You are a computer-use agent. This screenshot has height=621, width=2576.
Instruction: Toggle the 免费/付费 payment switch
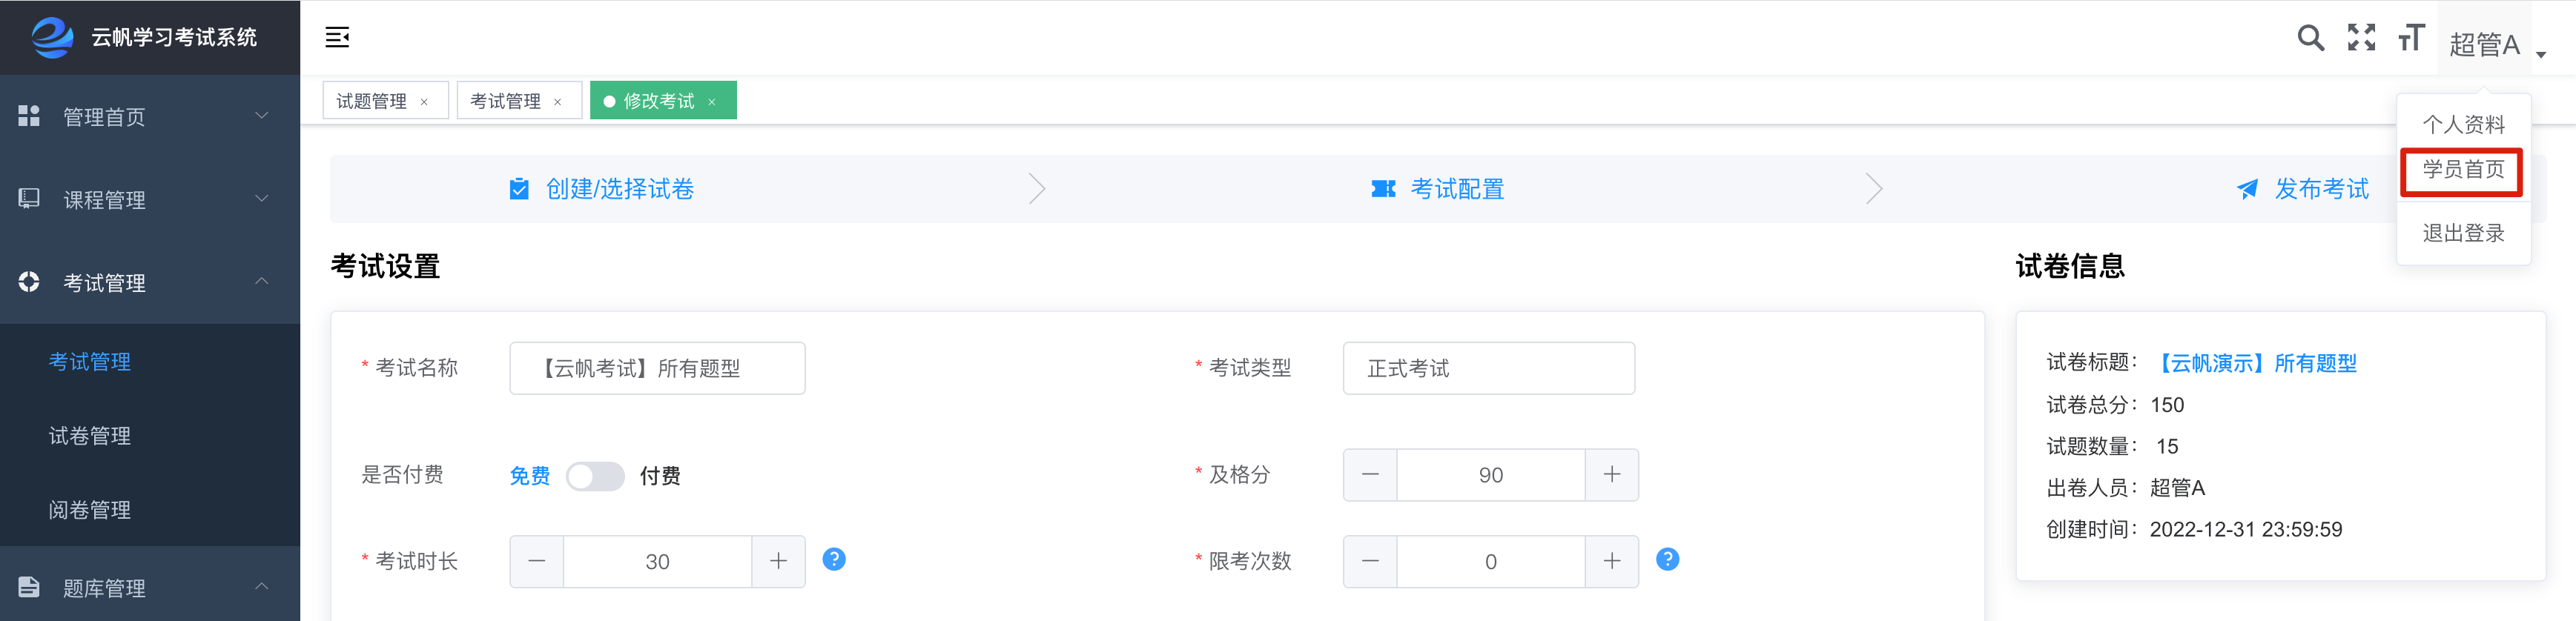(x=595, y=476)
